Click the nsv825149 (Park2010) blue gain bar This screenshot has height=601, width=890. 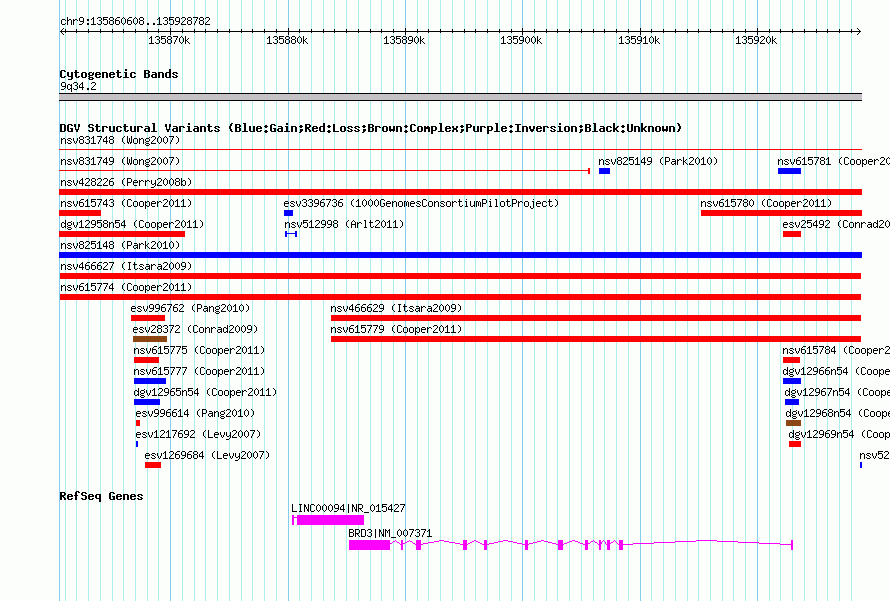(604, 171)
